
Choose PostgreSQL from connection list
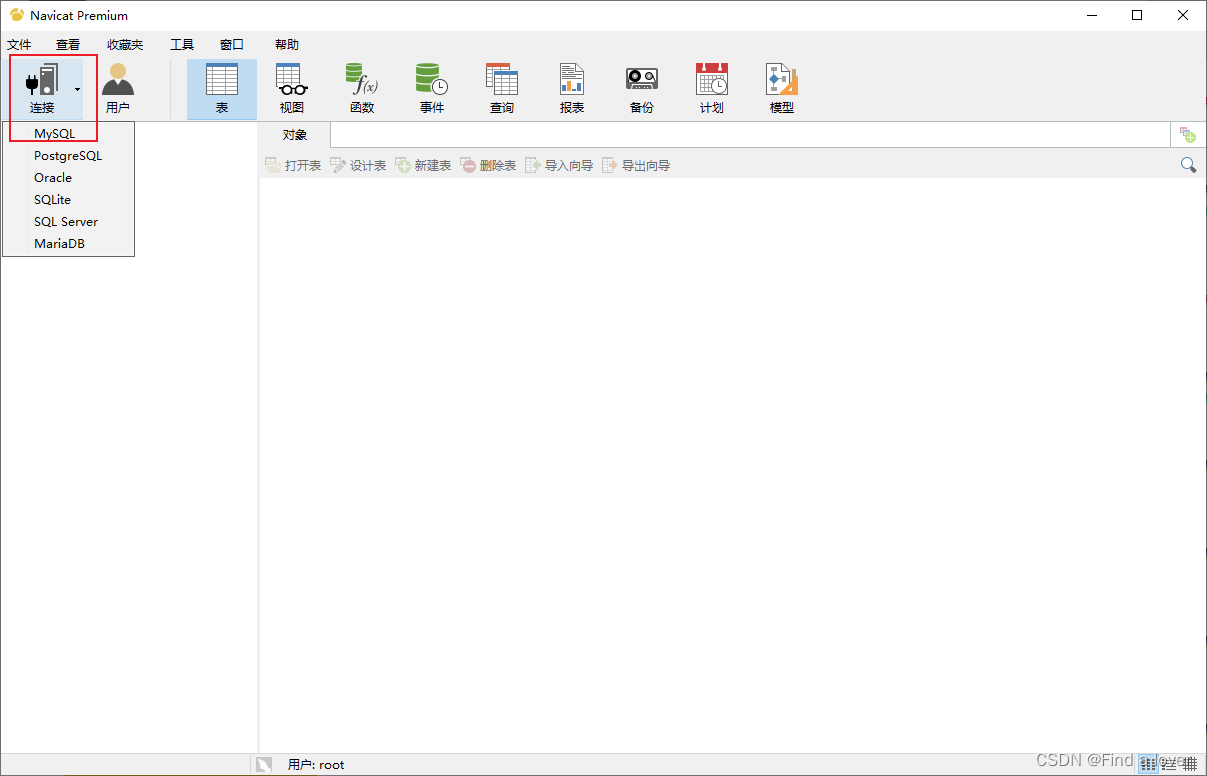tap(68, 155)
